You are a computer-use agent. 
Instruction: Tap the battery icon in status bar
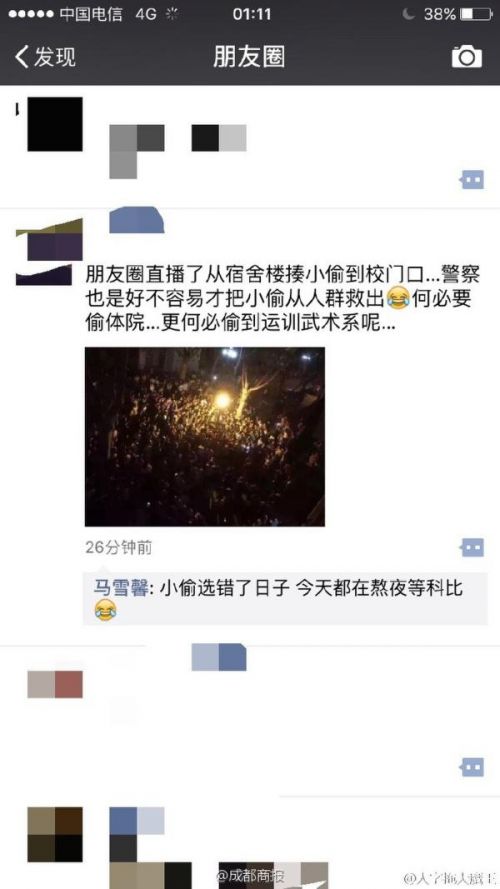click(475, 14)
